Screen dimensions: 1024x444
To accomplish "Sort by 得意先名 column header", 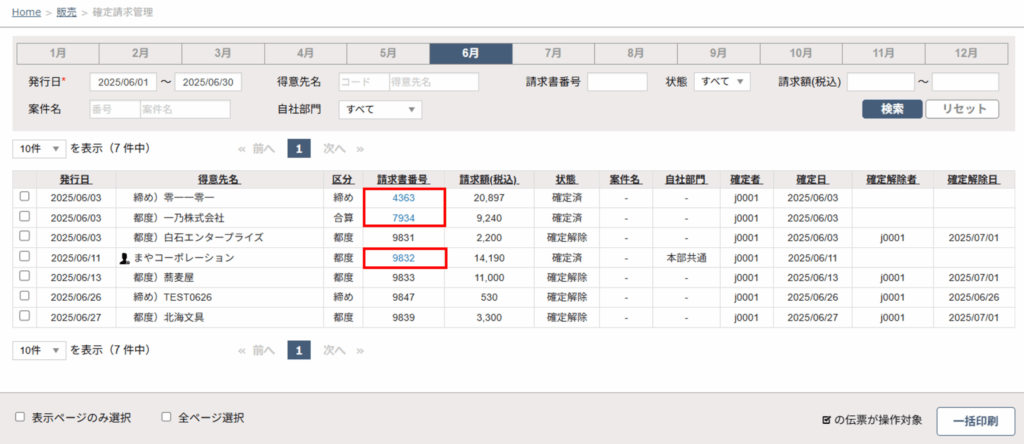I will click(219, 179).
